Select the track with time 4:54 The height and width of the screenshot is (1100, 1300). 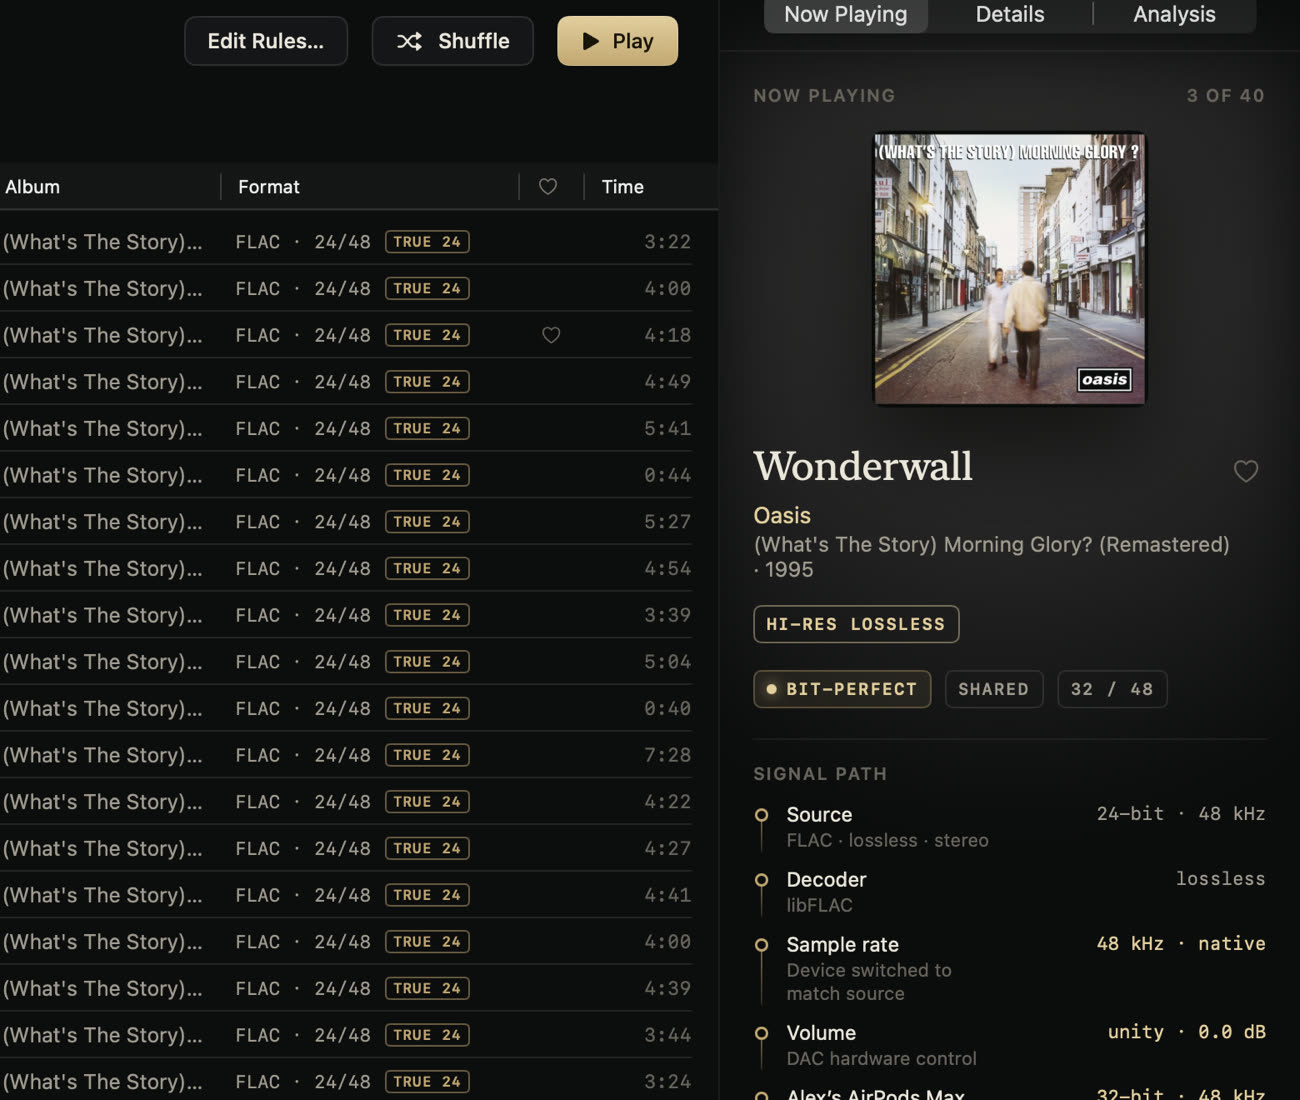tap(346, 568)
